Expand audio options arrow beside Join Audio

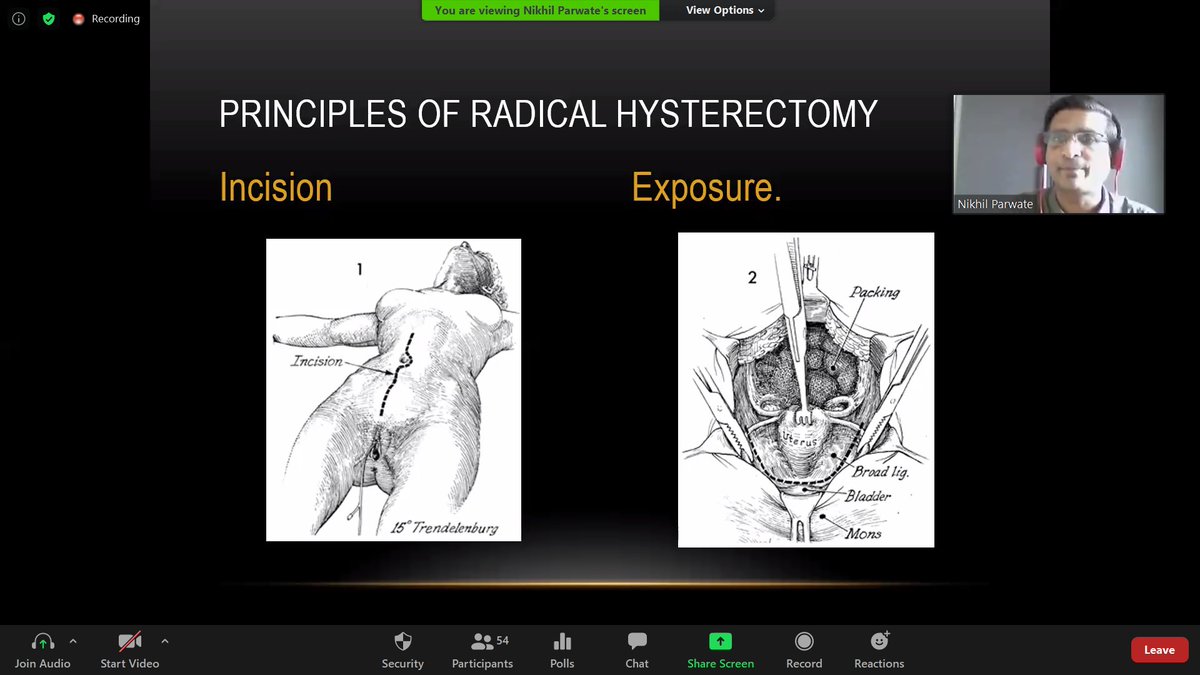coord(73,642)
